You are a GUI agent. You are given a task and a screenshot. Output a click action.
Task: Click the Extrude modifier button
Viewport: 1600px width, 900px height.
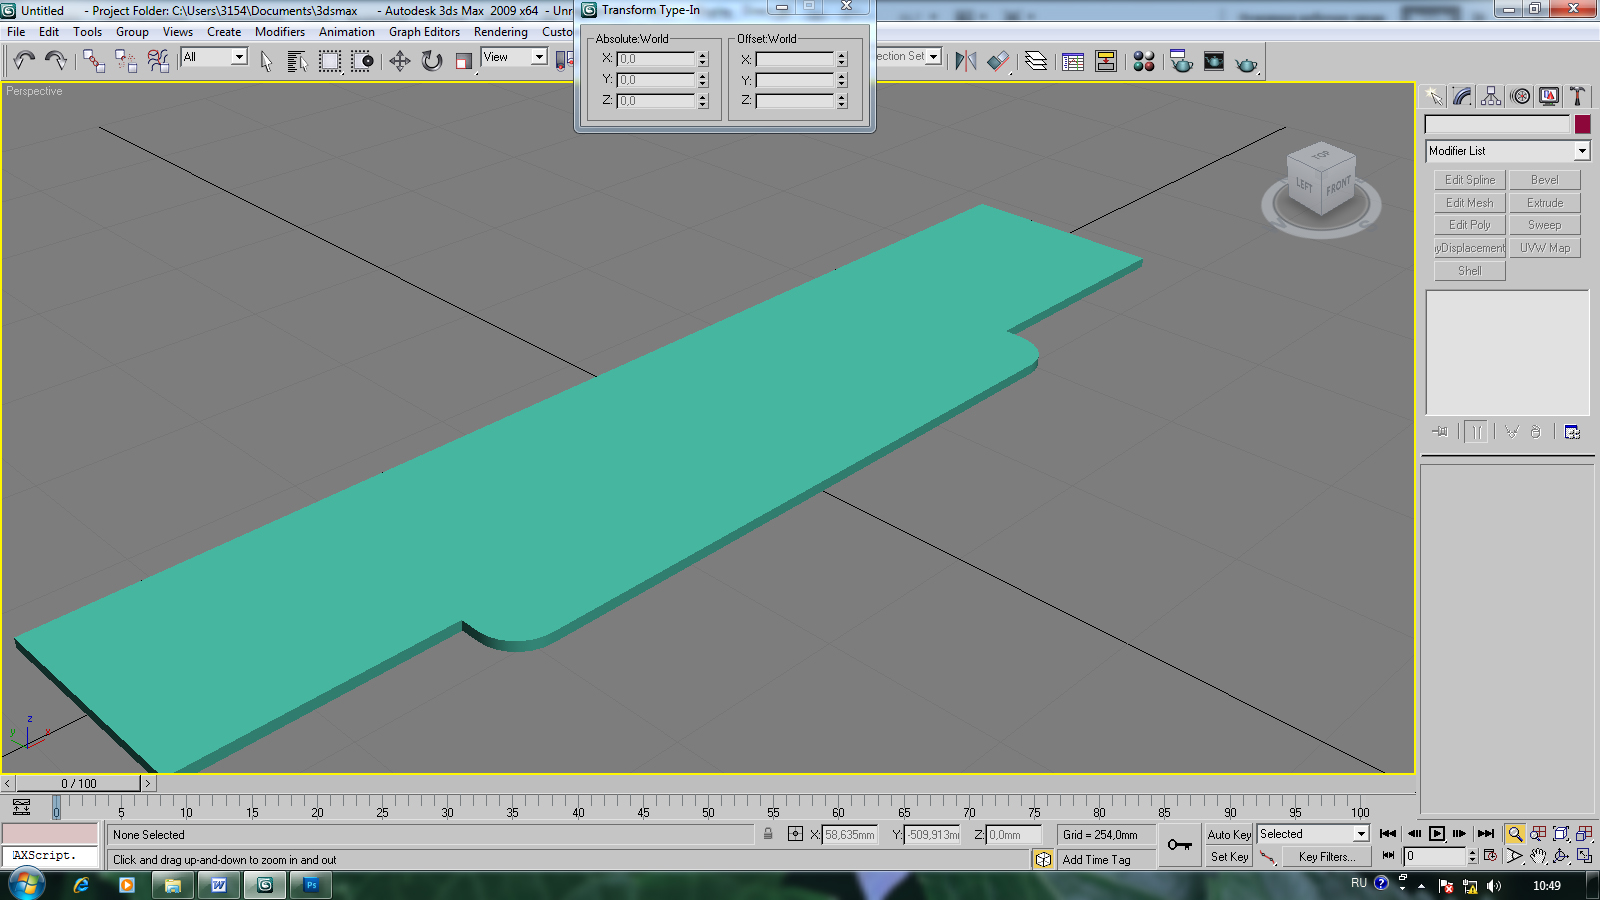pyautogui.click(x=1544, y=203)
